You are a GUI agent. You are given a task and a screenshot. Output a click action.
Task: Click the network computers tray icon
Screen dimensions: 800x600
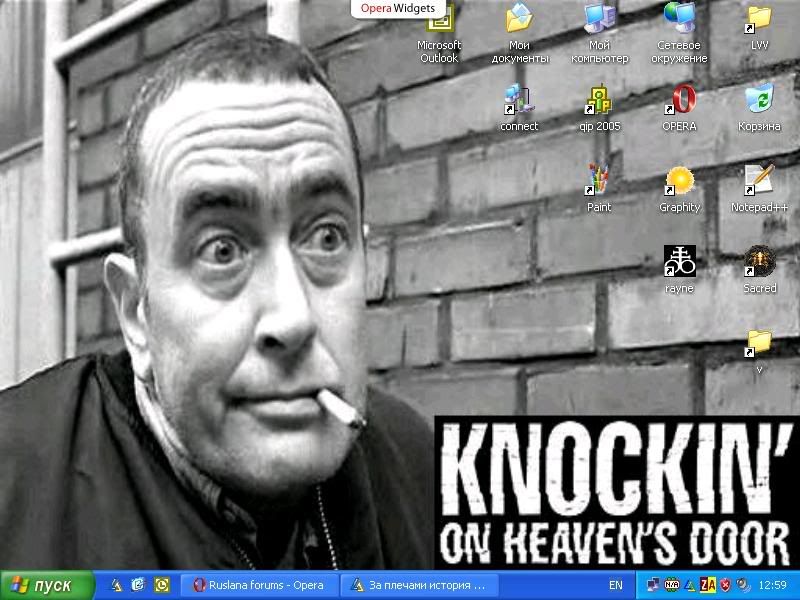[653, 585]
